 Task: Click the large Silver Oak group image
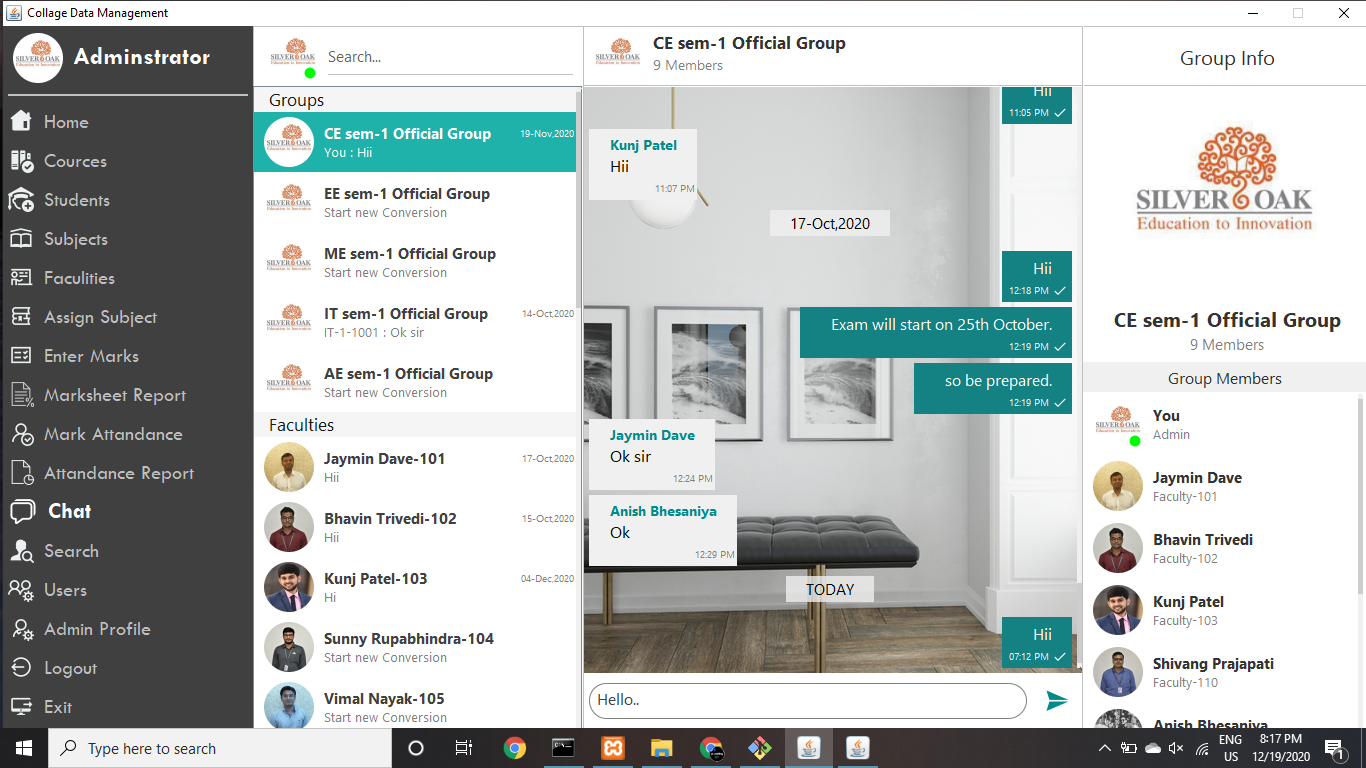(x=1224, y=179)
